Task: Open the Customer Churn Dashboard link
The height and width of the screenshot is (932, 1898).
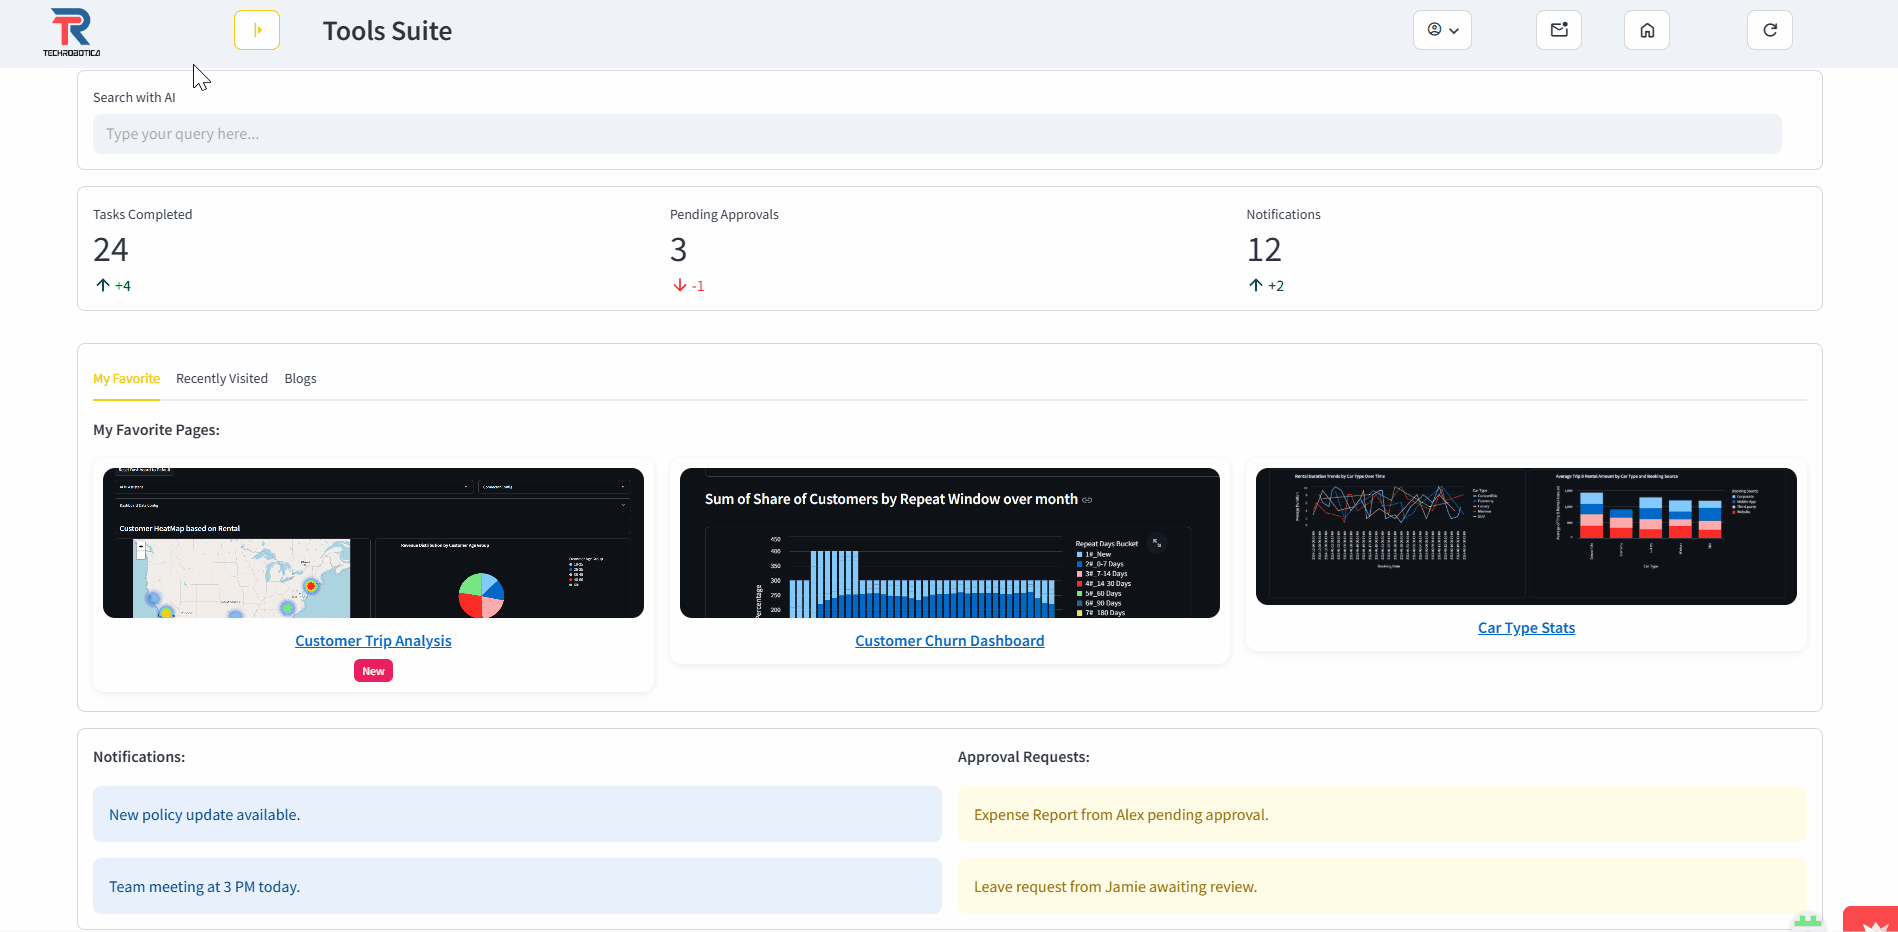Action: click(950, 641)
